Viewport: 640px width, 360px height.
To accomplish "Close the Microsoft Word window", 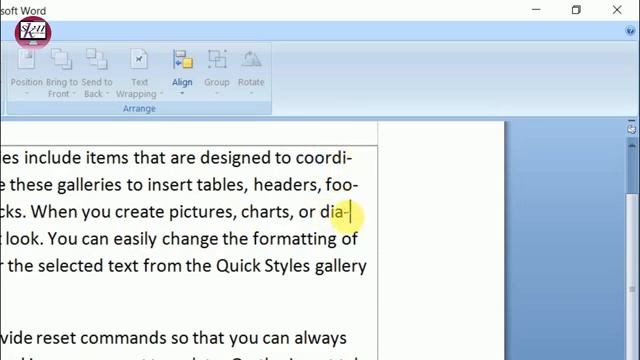I will (617, 10).
